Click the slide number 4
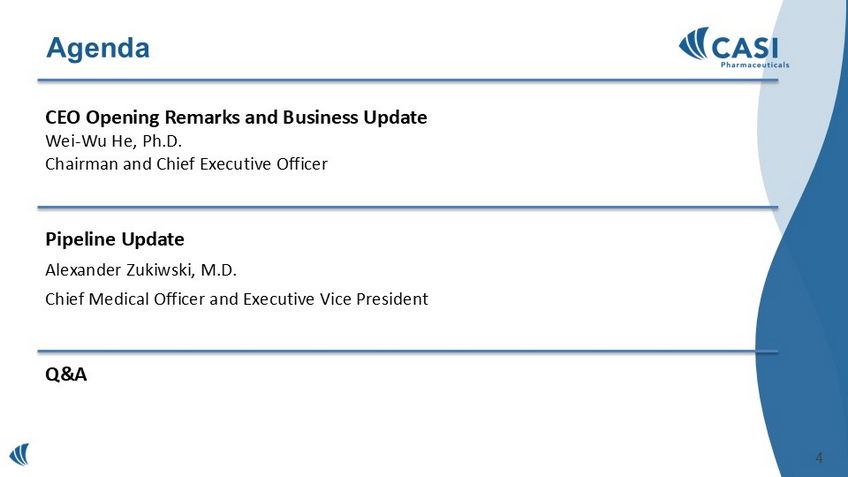This screenshot has height=477, width=848. 819,458
